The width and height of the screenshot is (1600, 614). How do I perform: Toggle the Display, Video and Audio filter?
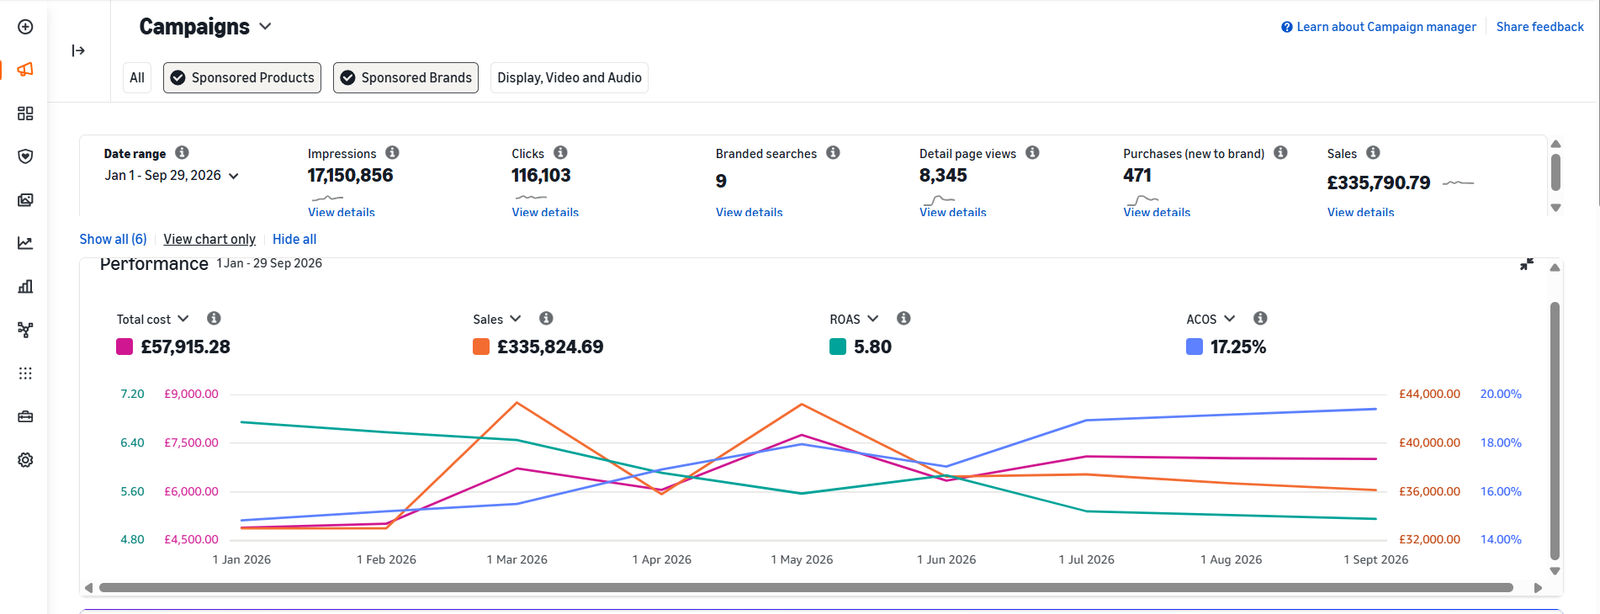(x=569, y=78)
